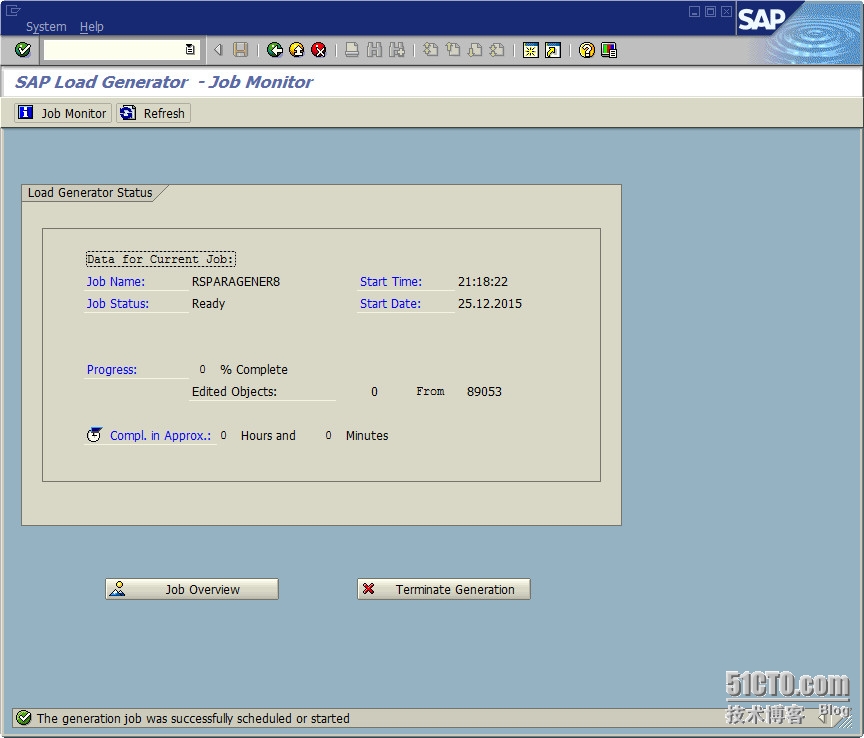Screen dimensions: 864x738
Task: Click the yellow Exit arrow icon
Action: (296, 50)
